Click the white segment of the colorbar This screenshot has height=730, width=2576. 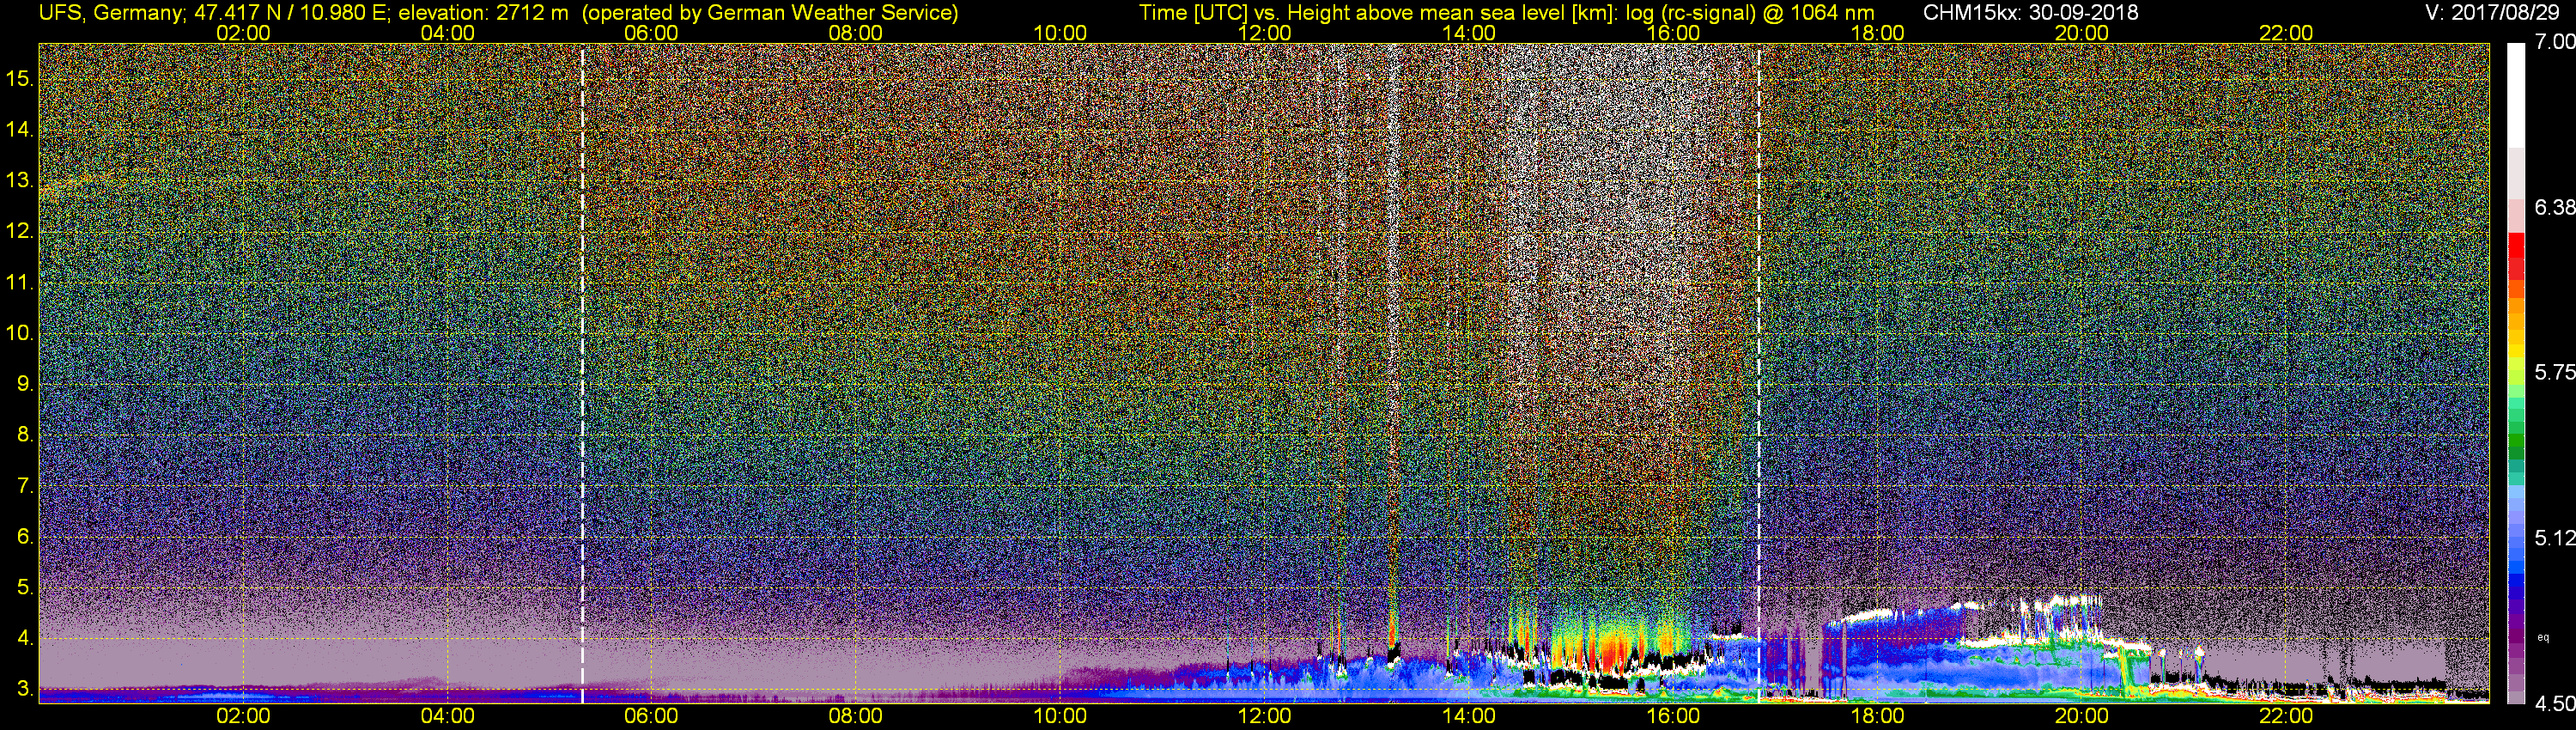(x=2515, y=95)
